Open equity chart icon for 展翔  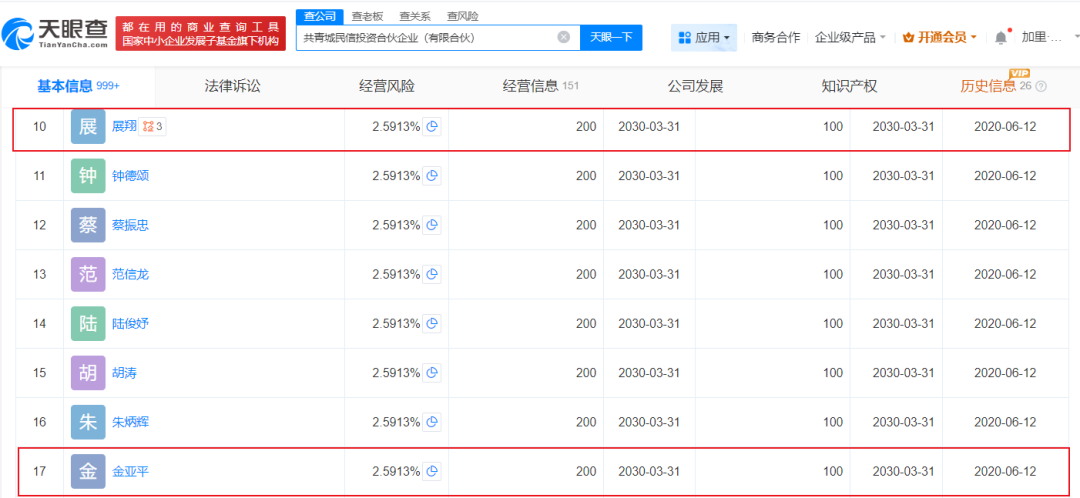432,127
